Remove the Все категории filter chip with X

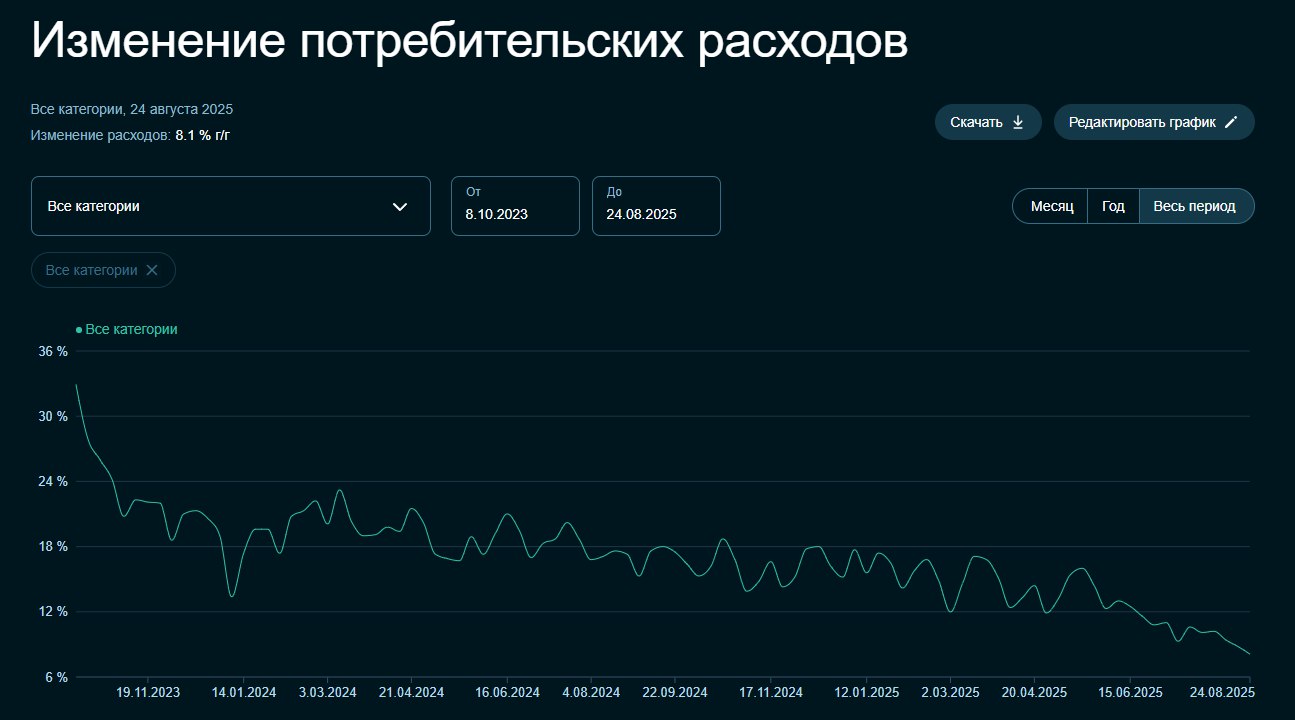(152, 270)
